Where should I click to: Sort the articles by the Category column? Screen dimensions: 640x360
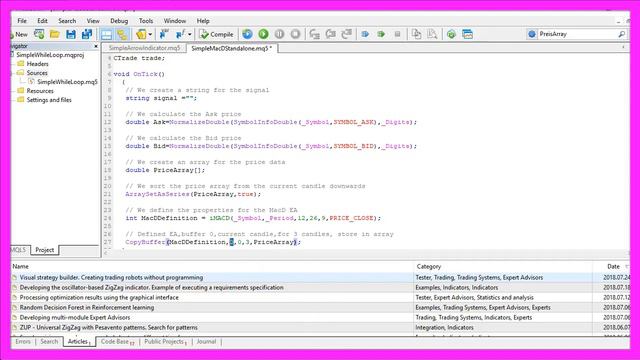coord(503,267)
